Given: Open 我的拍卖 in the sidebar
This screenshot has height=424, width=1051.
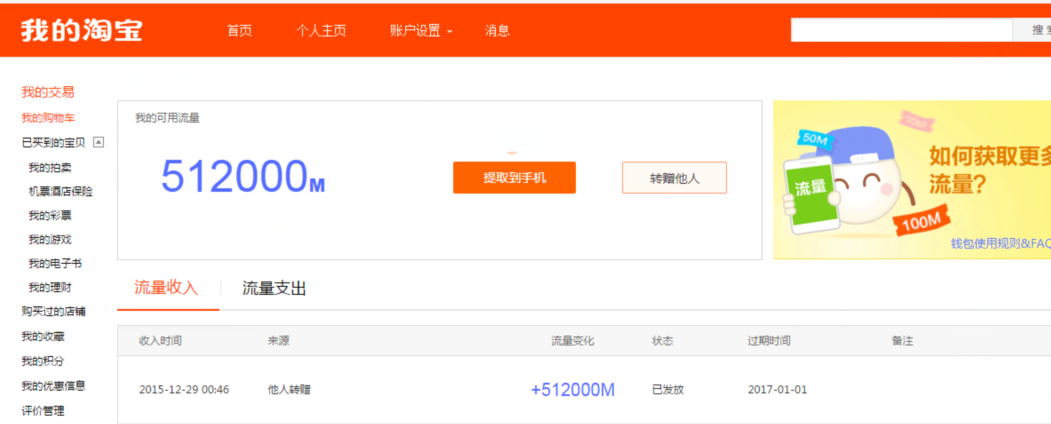Looking at the screenshot, I should pyautogui.click(x=50, y=167).
